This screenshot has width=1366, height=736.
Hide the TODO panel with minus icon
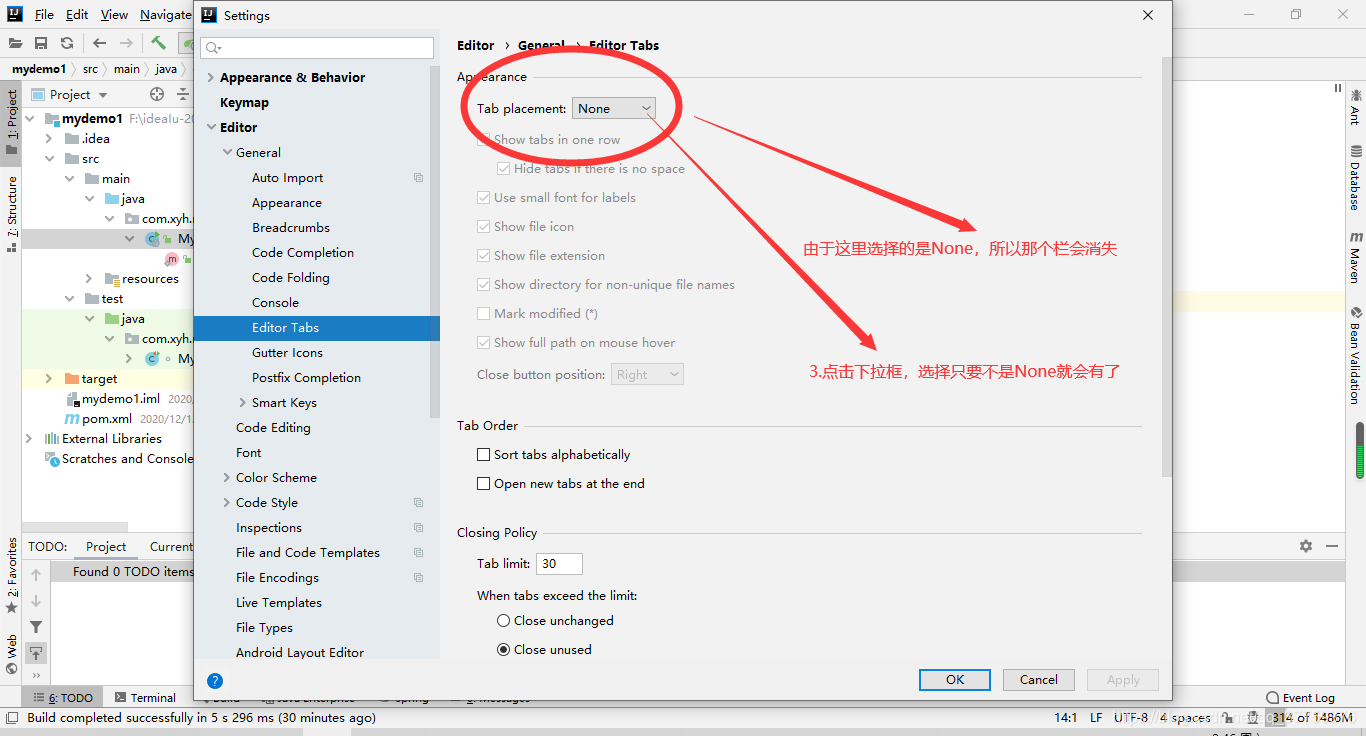(x=1332, y=546)
